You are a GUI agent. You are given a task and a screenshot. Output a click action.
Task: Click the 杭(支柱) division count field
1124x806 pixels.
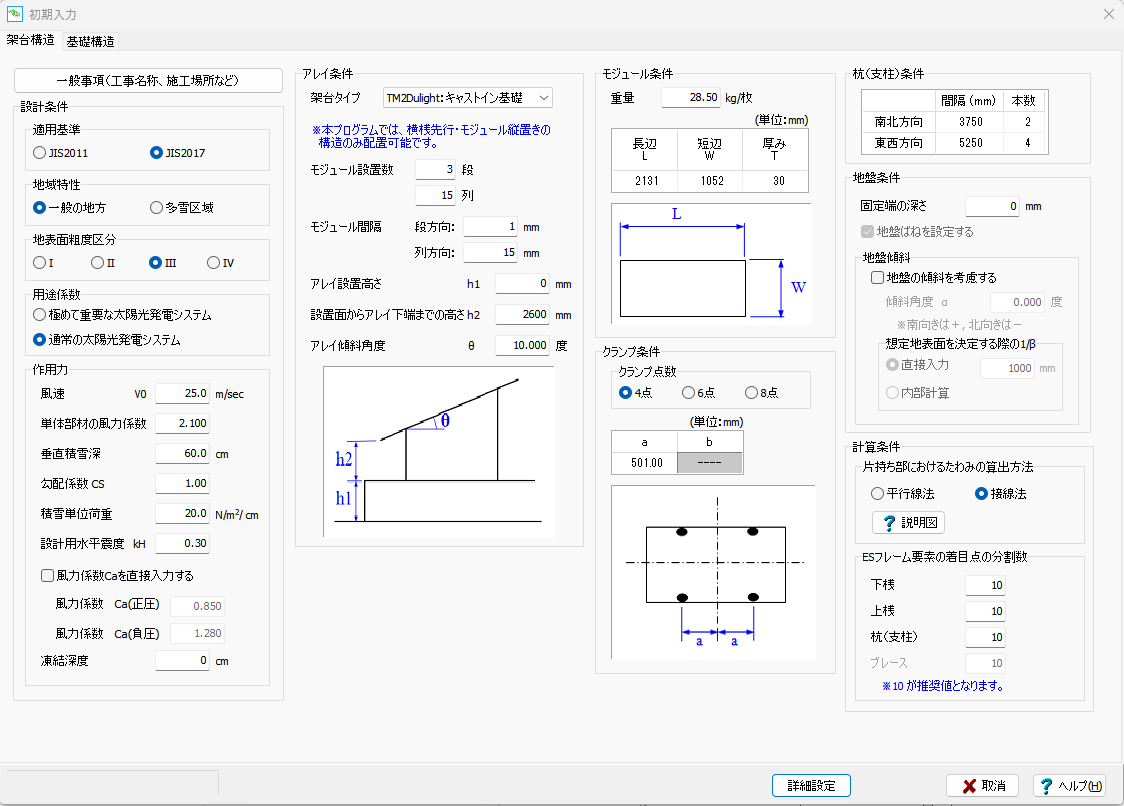point(985,637)
